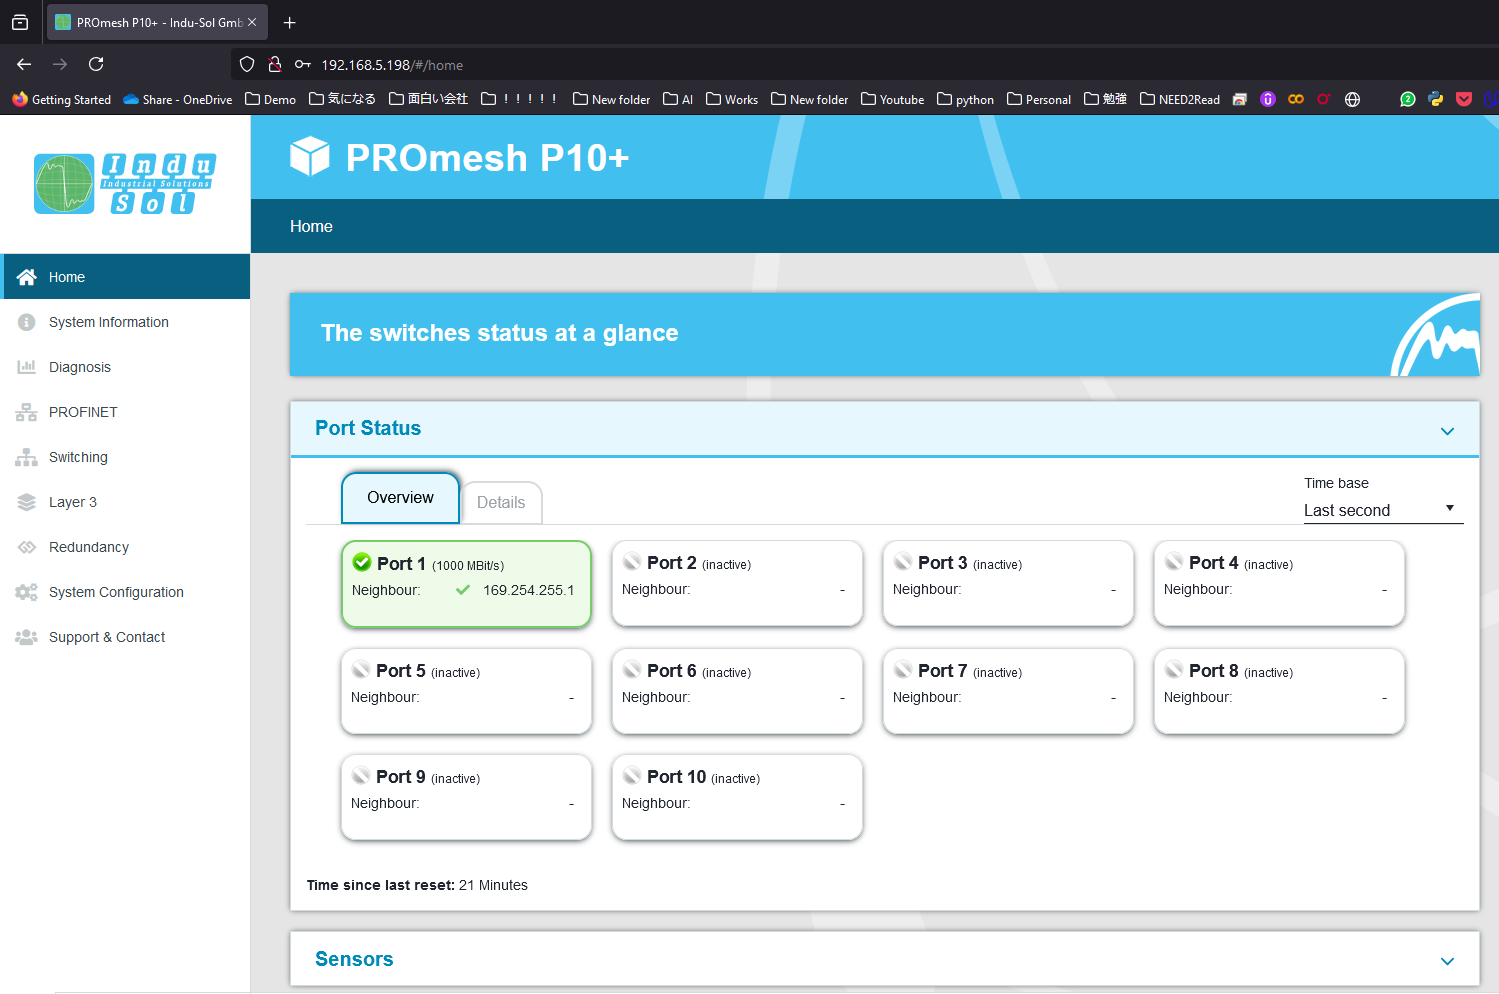Click the Switching hierarchy icon
Screen dimensions: 1499x994
pyautogui.click(x=27, y=457)
